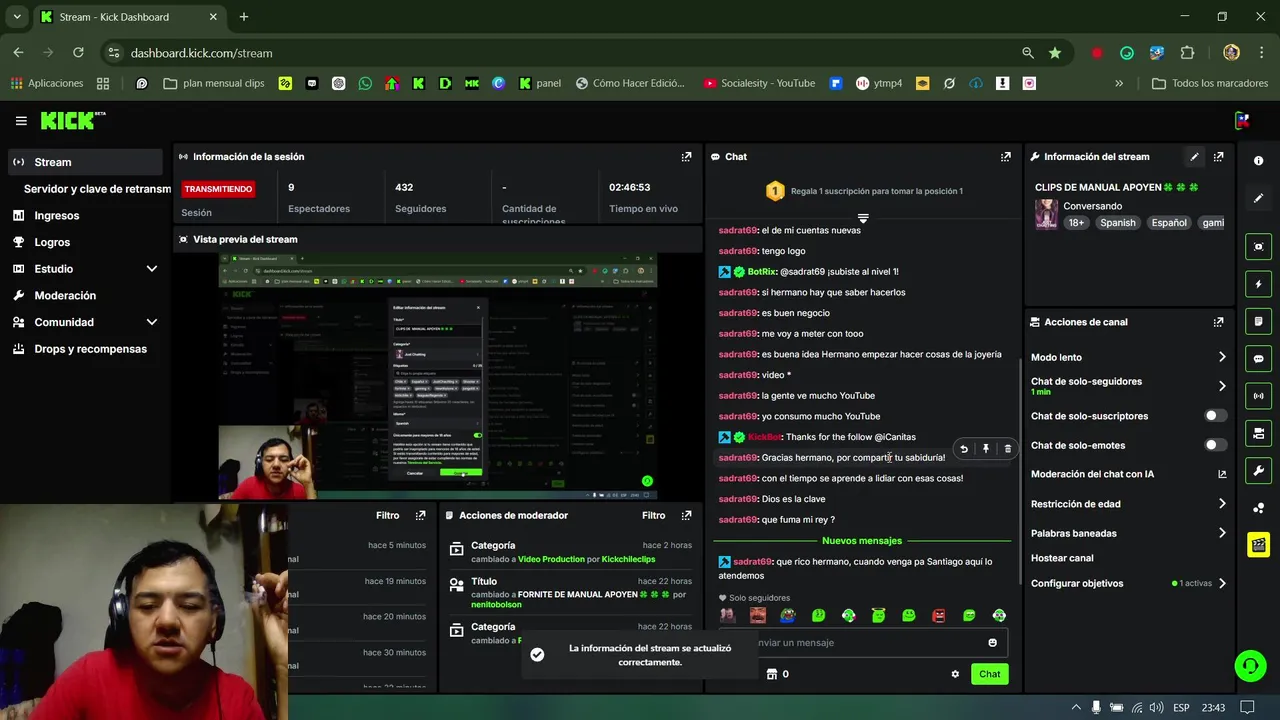Pop out the Información de la sesión panel
The width and height of the screenshot is (1280, 720).
coord(686,157)
